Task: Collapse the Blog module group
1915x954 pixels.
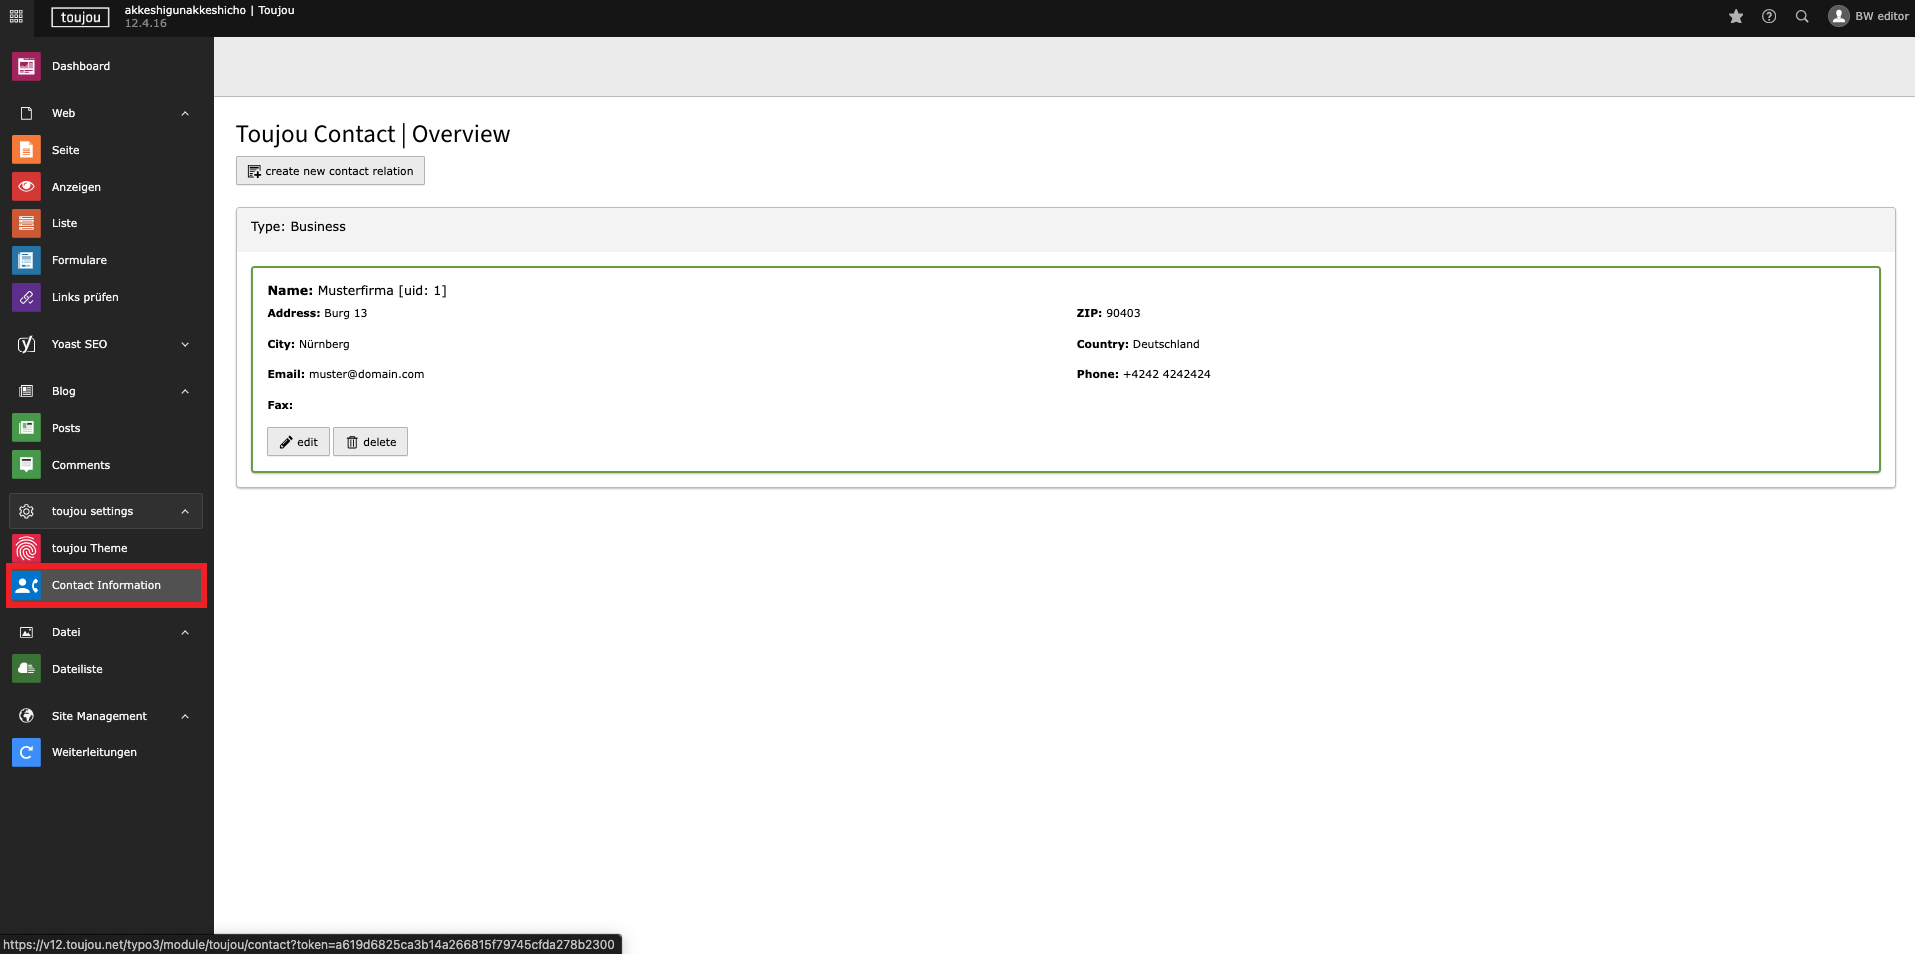Action: tap(185, 391)
